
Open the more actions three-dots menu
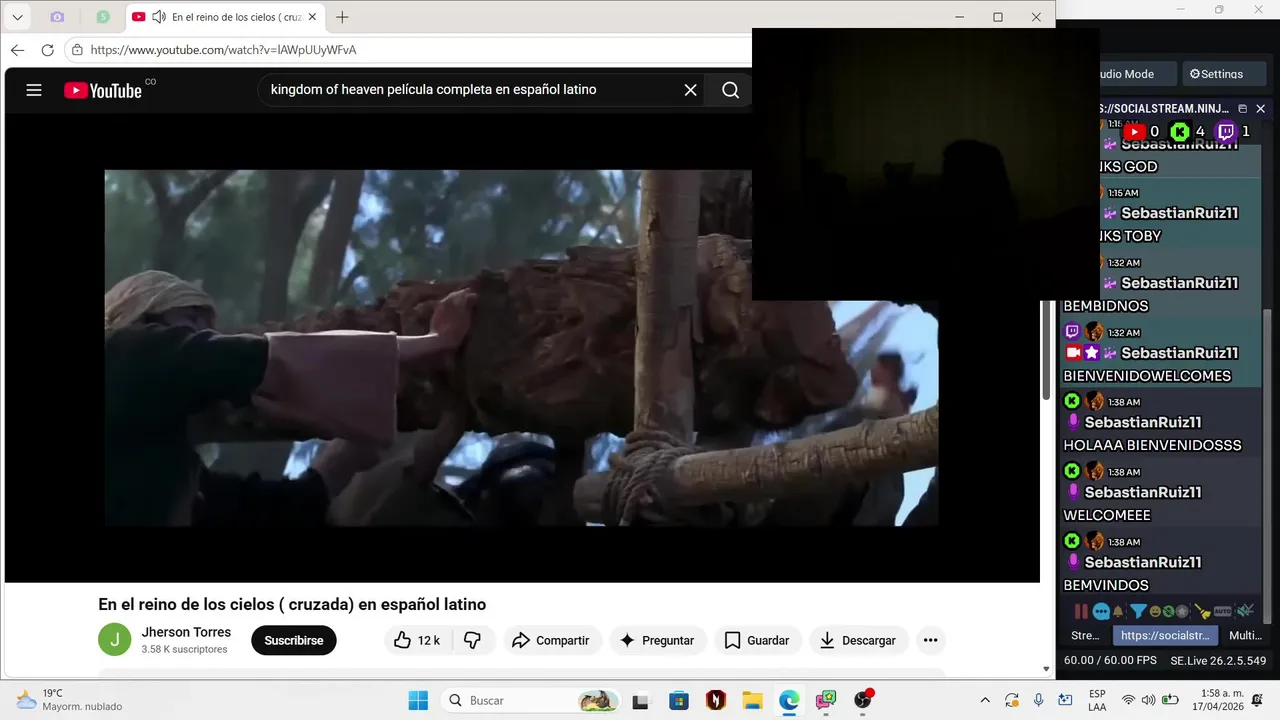coord(930,640)
